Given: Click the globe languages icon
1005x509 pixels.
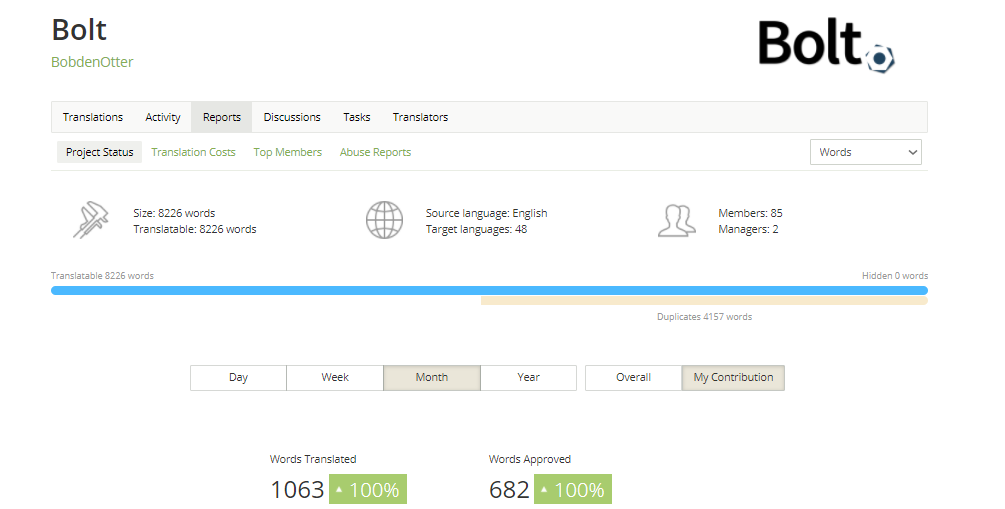Looking at the screenshot, I should tap(385, 220).
